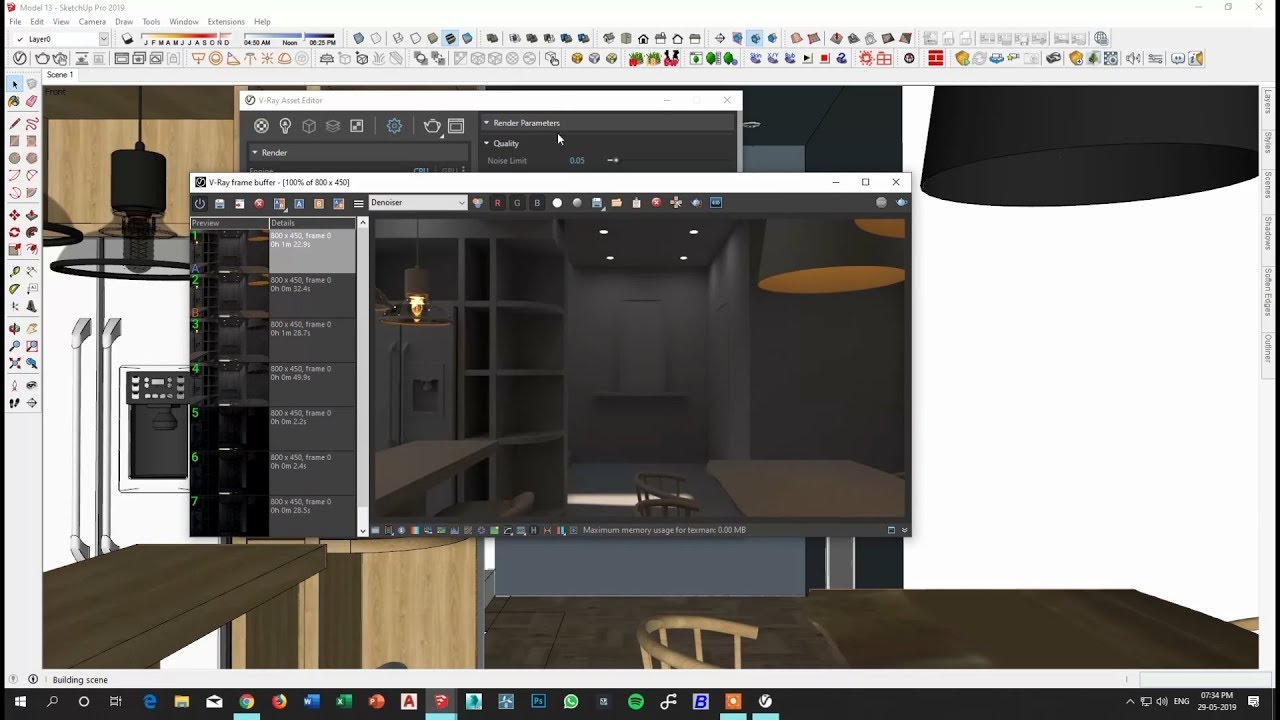Click teapot render button in Asset Editor

click(432, 126)
